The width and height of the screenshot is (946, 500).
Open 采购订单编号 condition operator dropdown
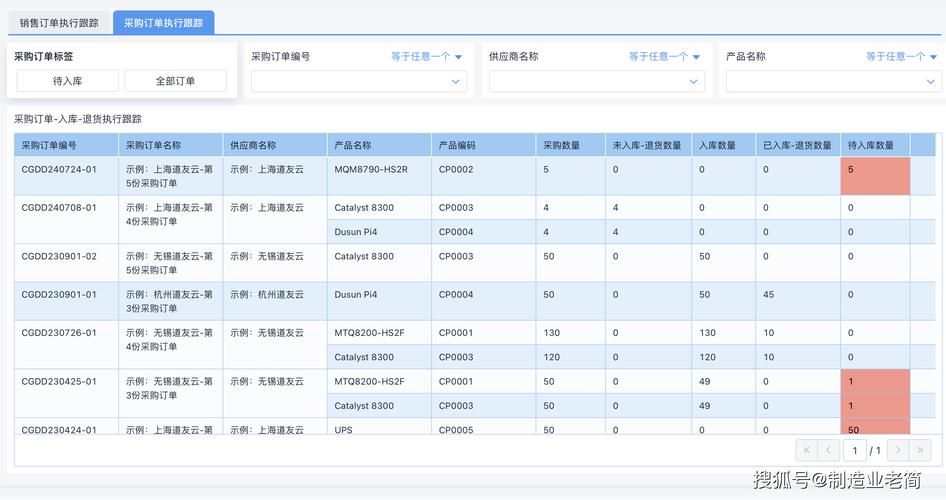[427, 57]
